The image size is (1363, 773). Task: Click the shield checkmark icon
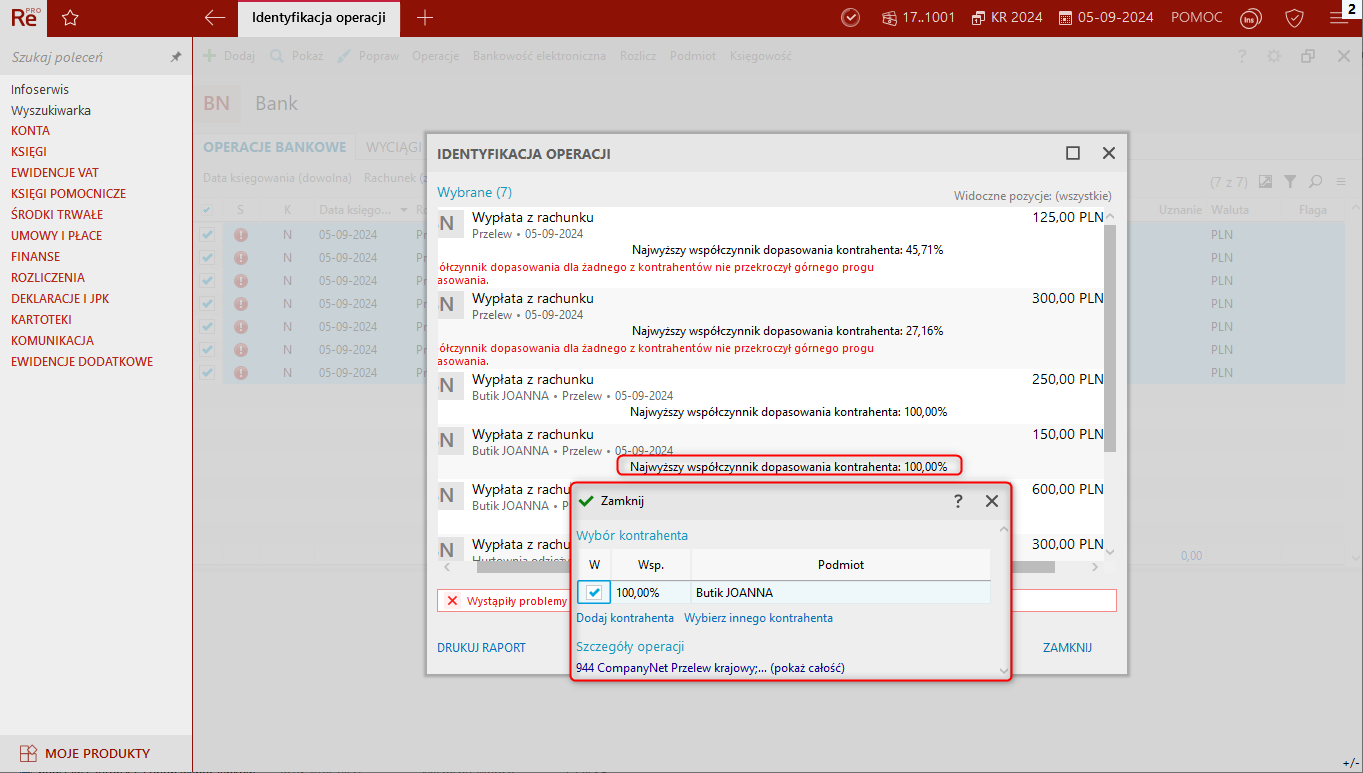(x=1294, y=18)
